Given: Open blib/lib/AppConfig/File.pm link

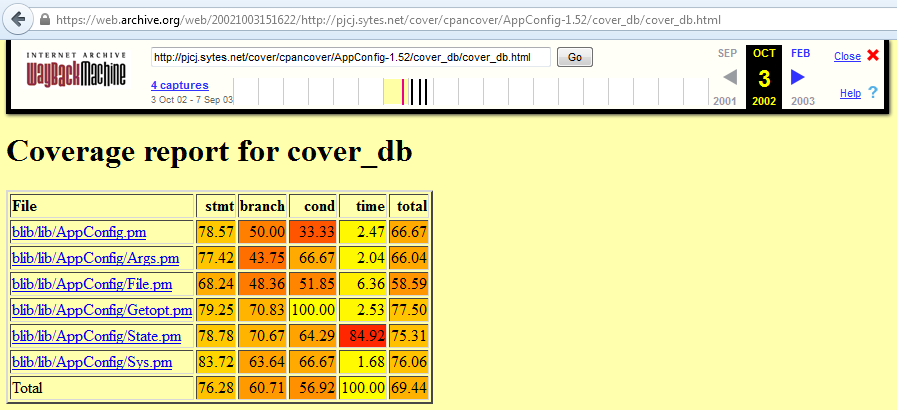Looking at the screenshot, I should [93, 284].
